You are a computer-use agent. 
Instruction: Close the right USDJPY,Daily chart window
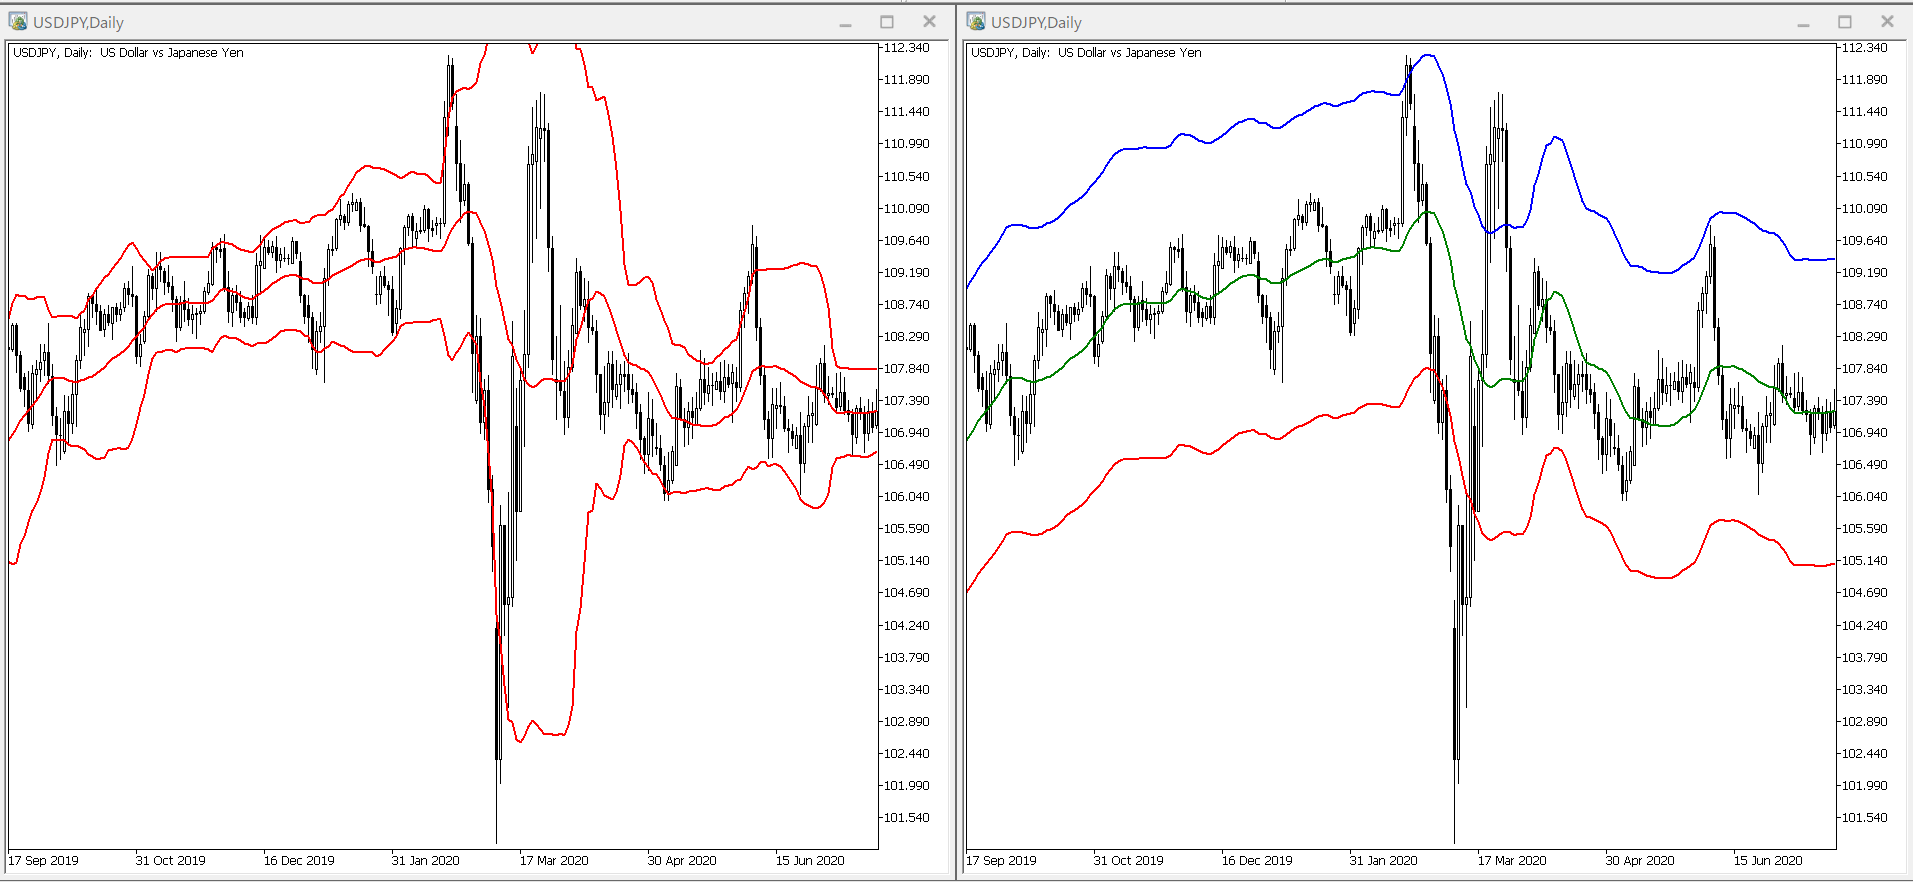[1887, 22]
